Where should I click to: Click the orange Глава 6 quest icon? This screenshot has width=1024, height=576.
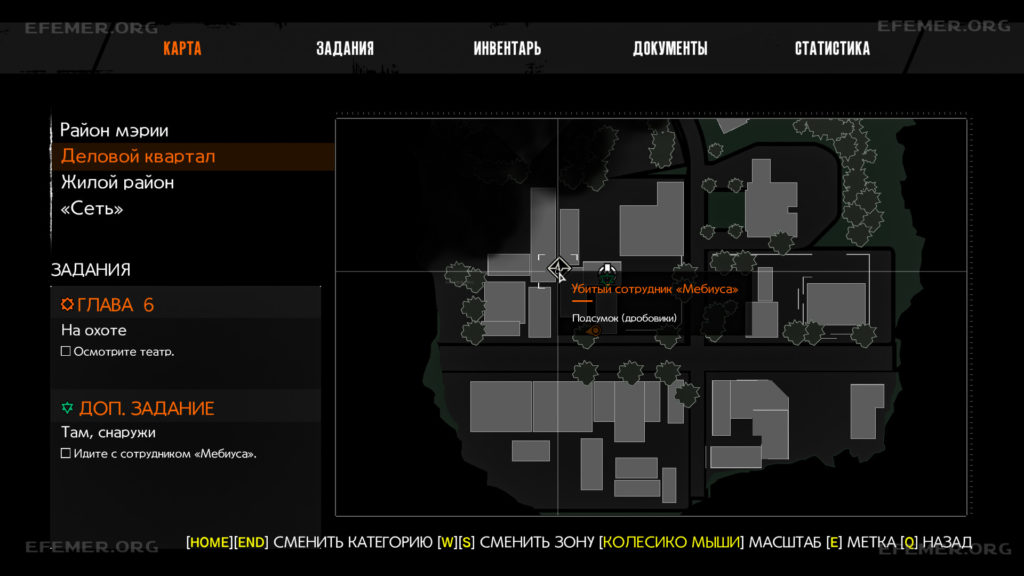click(x=67, y=304)
